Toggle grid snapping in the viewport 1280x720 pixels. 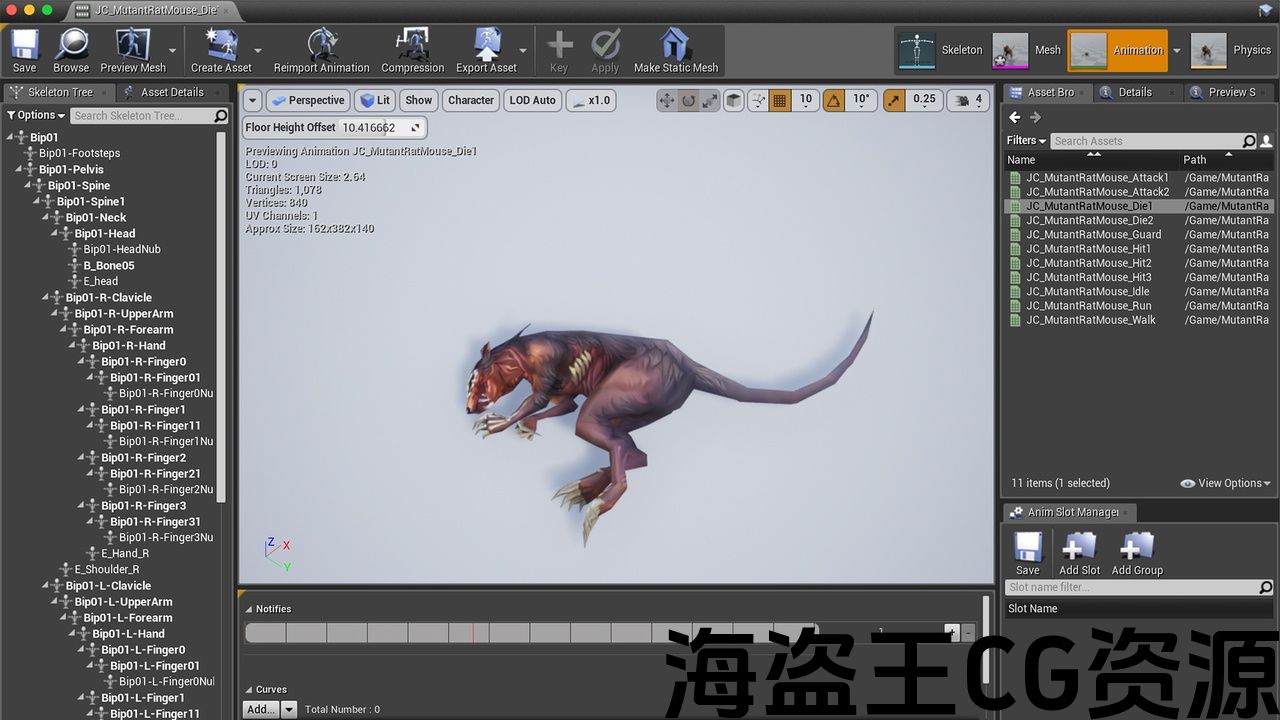point(780,100)
